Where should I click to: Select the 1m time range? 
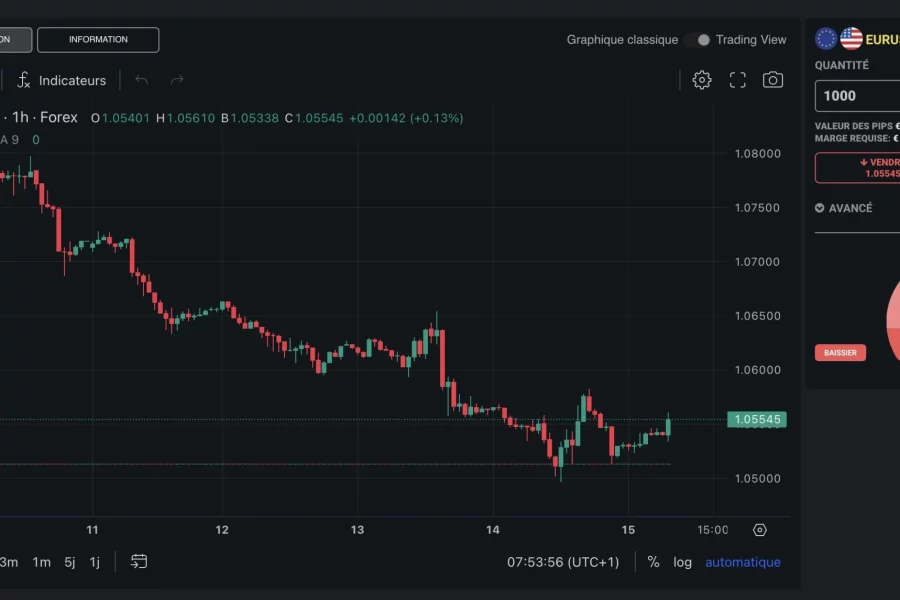point(41,562)
